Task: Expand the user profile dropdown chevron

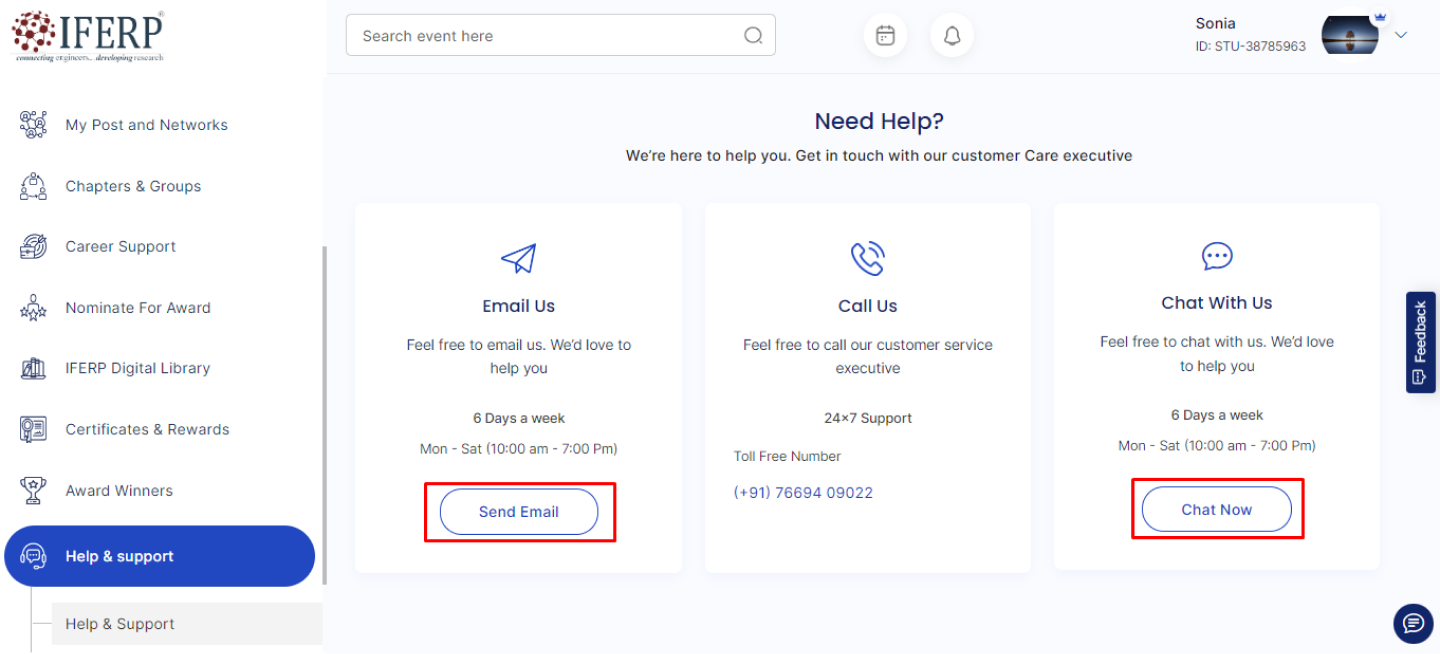Action: [x=1401, y=35]
